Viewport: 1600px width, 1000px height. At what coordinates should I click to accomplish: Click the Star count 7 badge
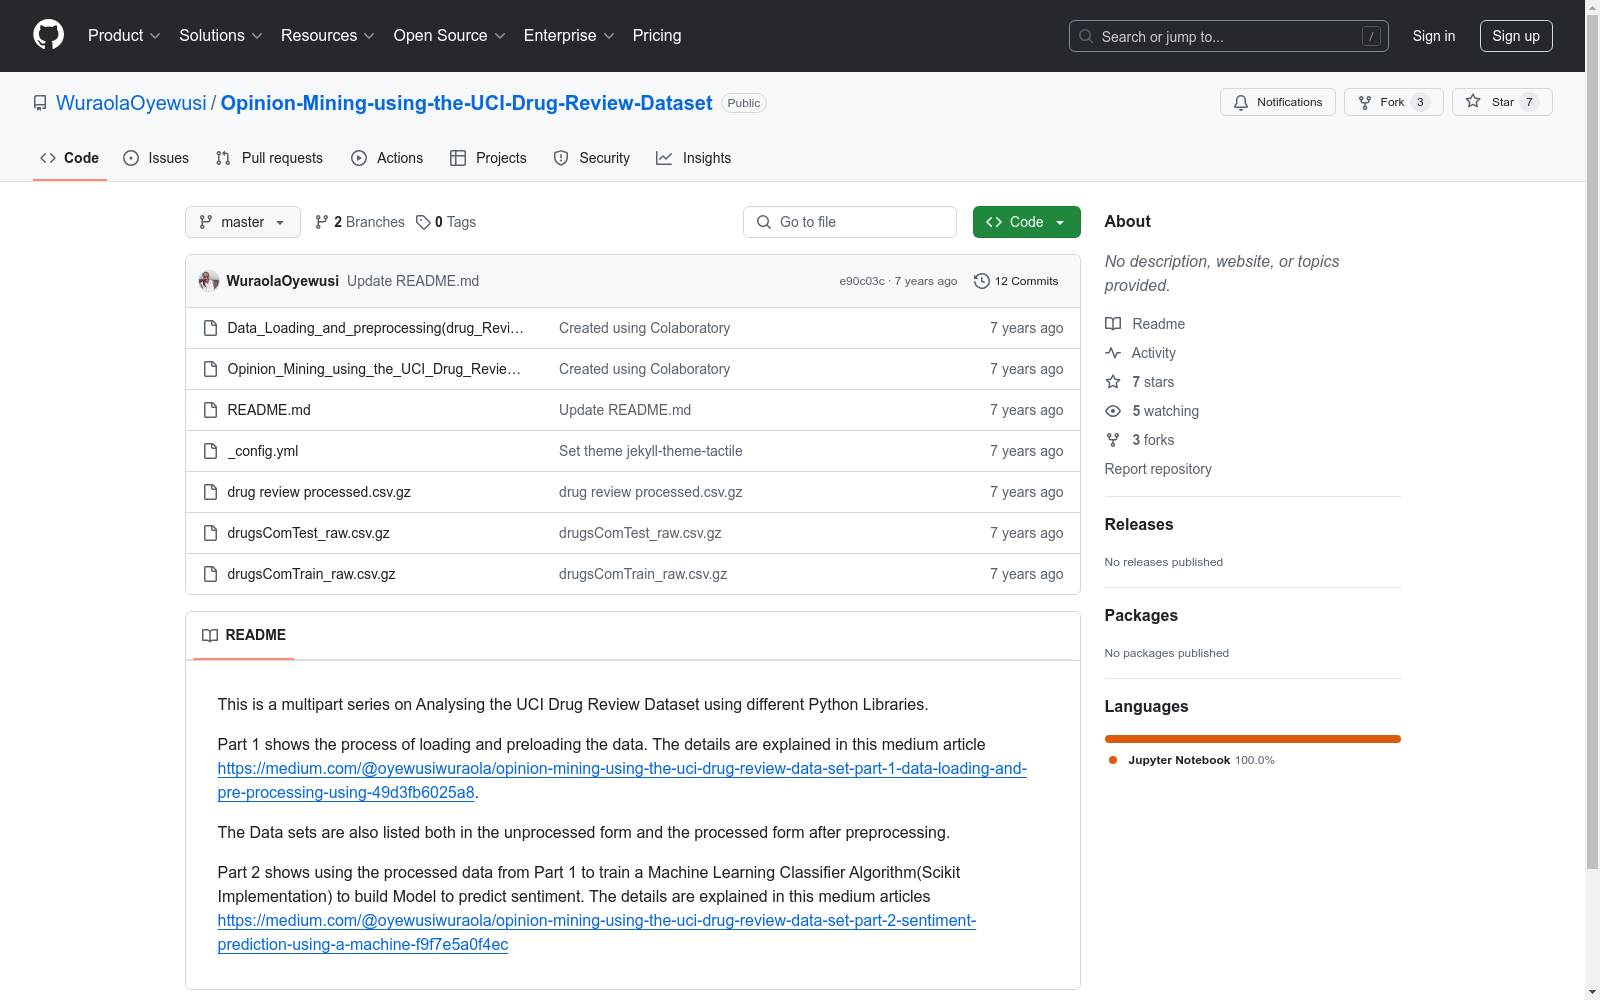[1529, 102]
